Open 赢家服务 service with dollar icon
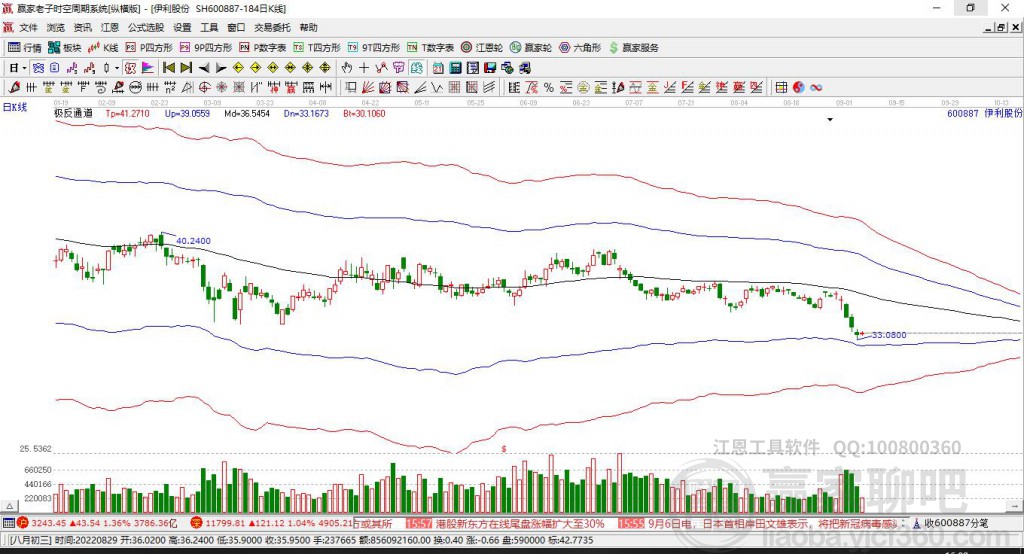This screenshot has width=1024, height=554. coord(634,48)
